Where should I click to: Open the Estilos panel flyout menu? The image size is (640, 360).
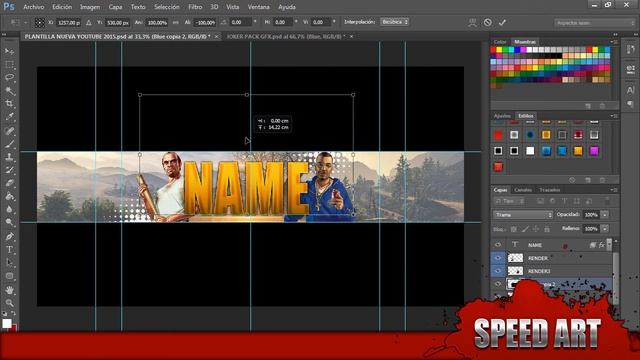(613, 116)
